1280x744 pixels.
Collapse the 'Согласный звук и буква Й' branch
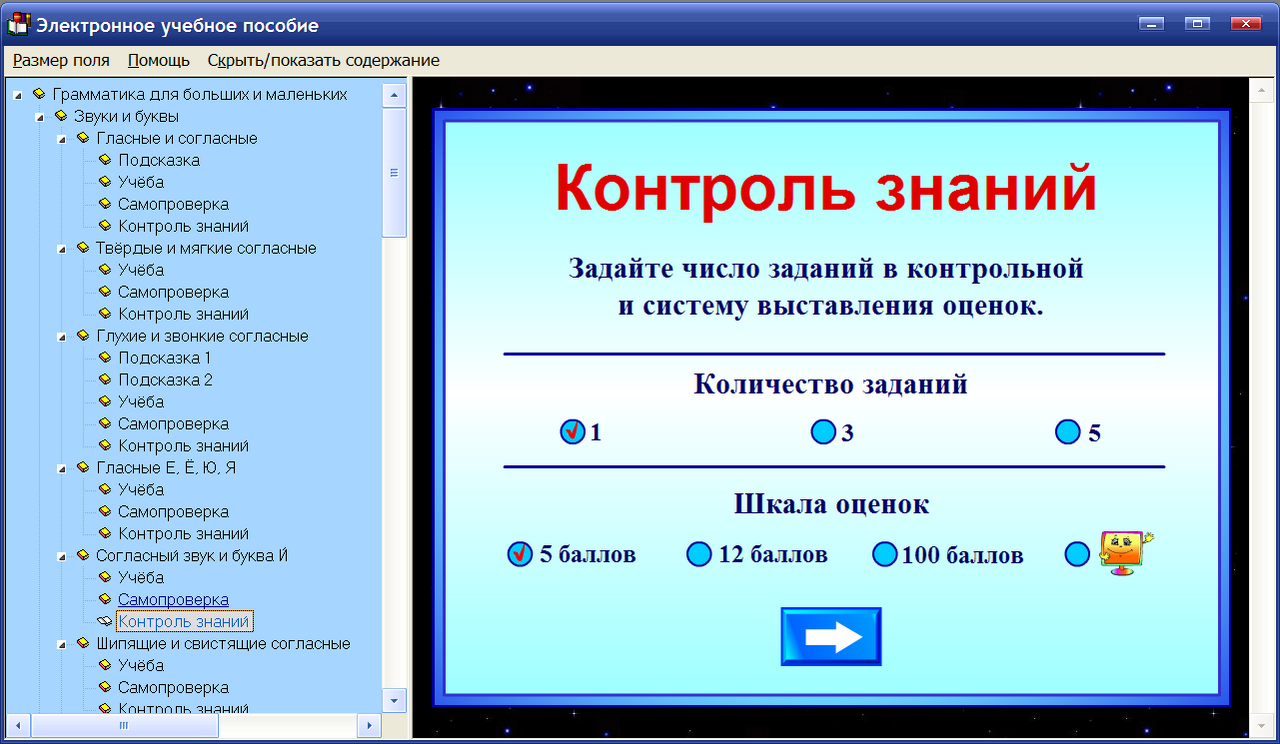coord(62,555)
